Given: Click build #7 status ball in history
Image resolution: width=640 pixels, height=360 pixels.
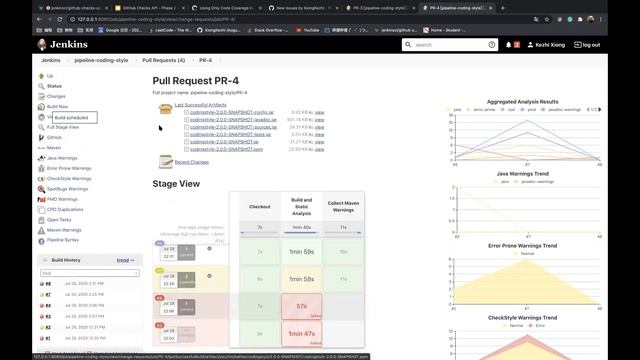Looking at the screenshot, I should click(x=42, y=295).
